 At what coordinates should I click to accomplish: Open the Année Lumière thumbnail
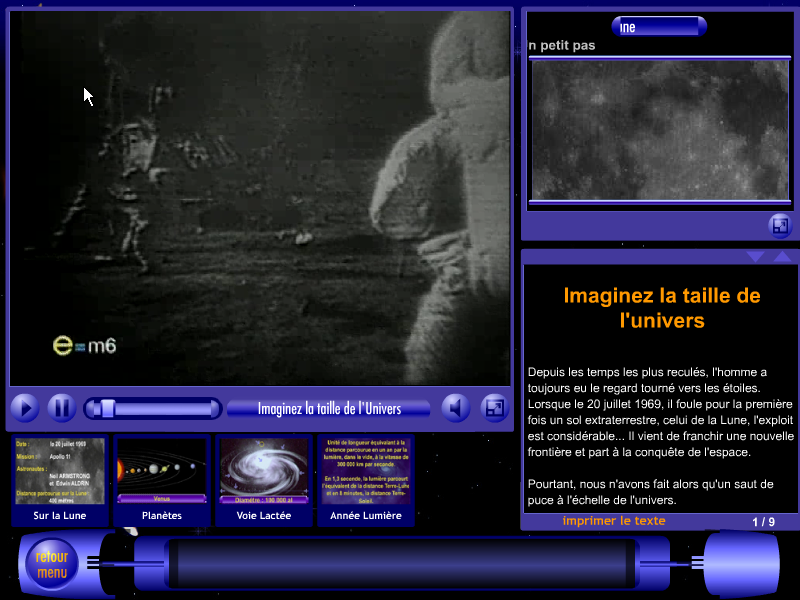(366, 480)
